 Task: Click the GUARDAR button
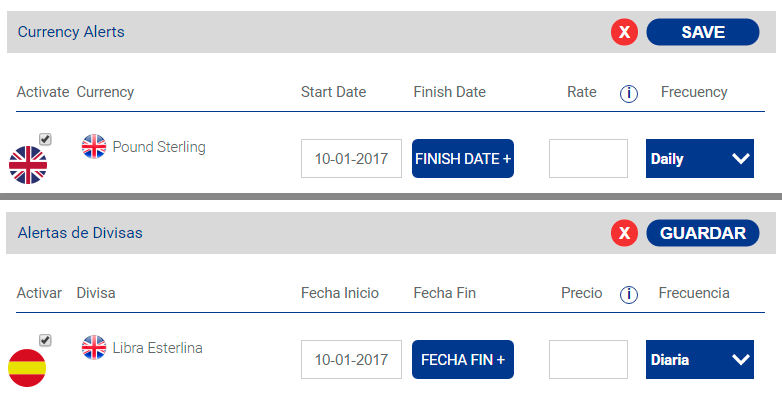point(703,233)
